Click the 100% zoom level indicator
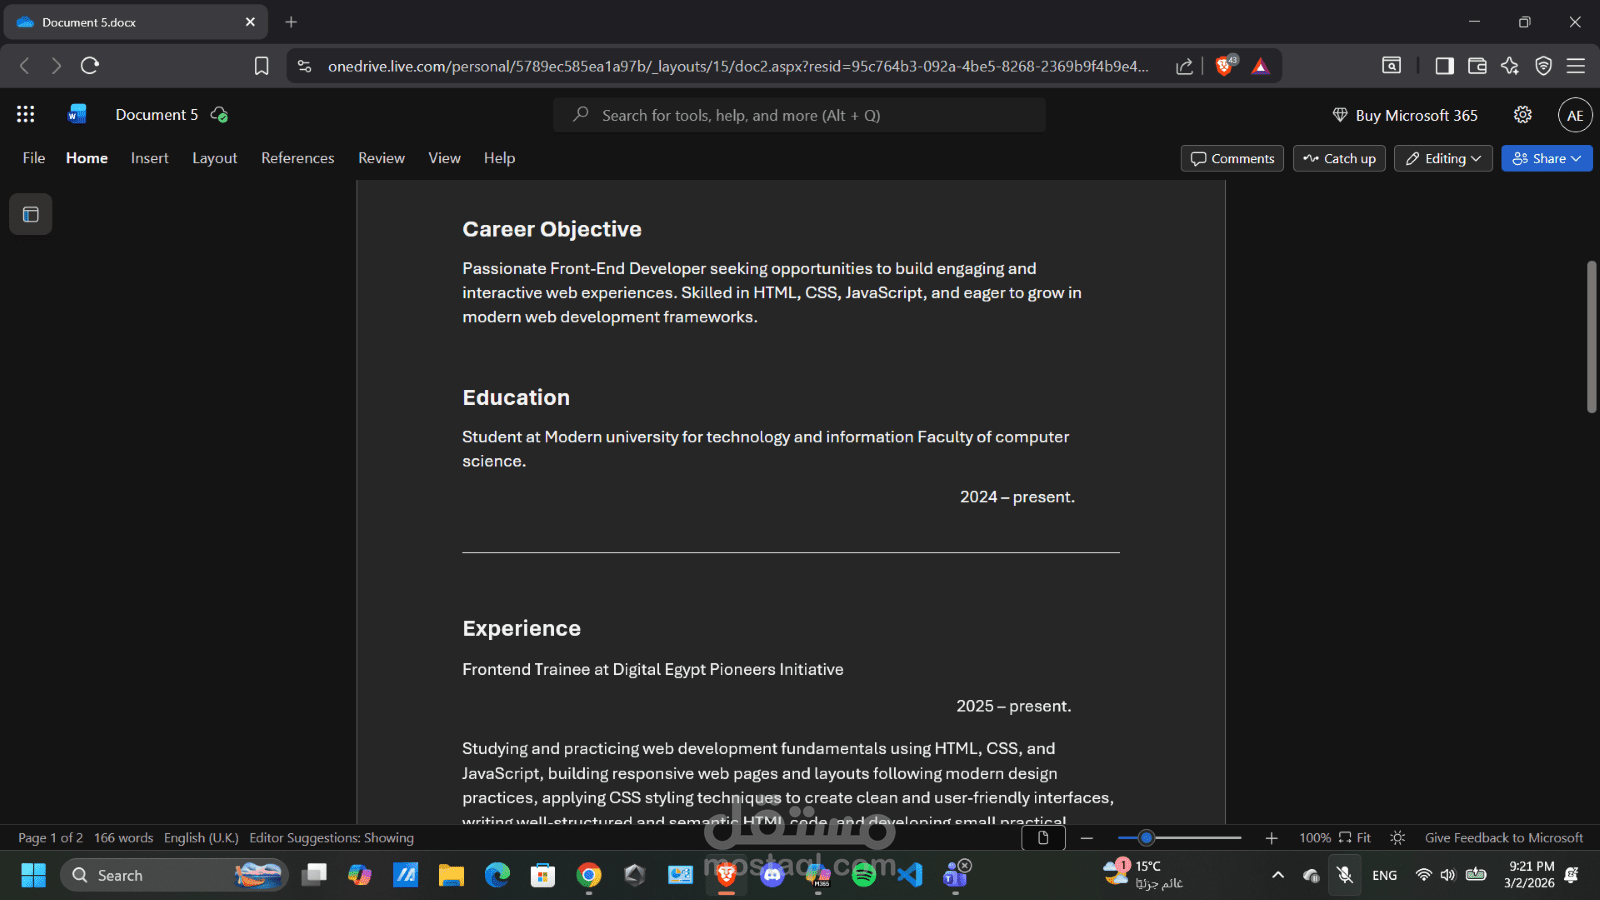Viewport: 1600px width, 900px height. coord(1315,838)
